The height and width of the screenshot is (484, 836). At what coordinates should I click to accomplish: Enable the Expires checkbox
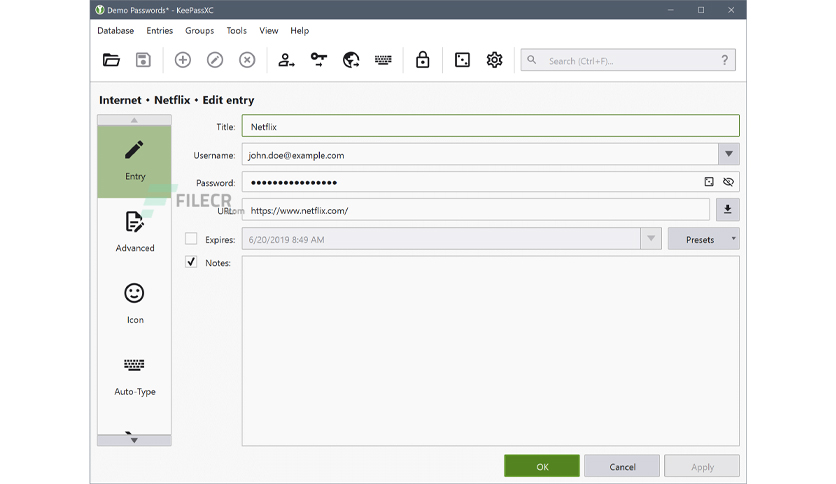coord(191,239)
